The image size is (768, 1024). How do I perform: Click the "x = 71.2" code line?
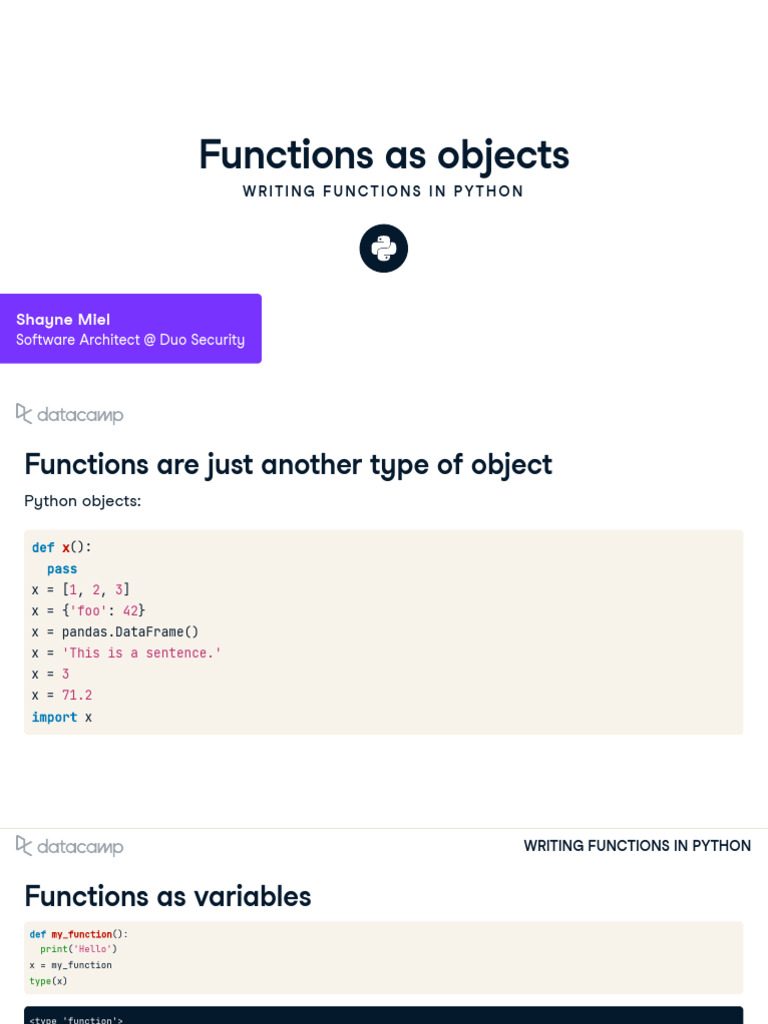click(62, 695)
